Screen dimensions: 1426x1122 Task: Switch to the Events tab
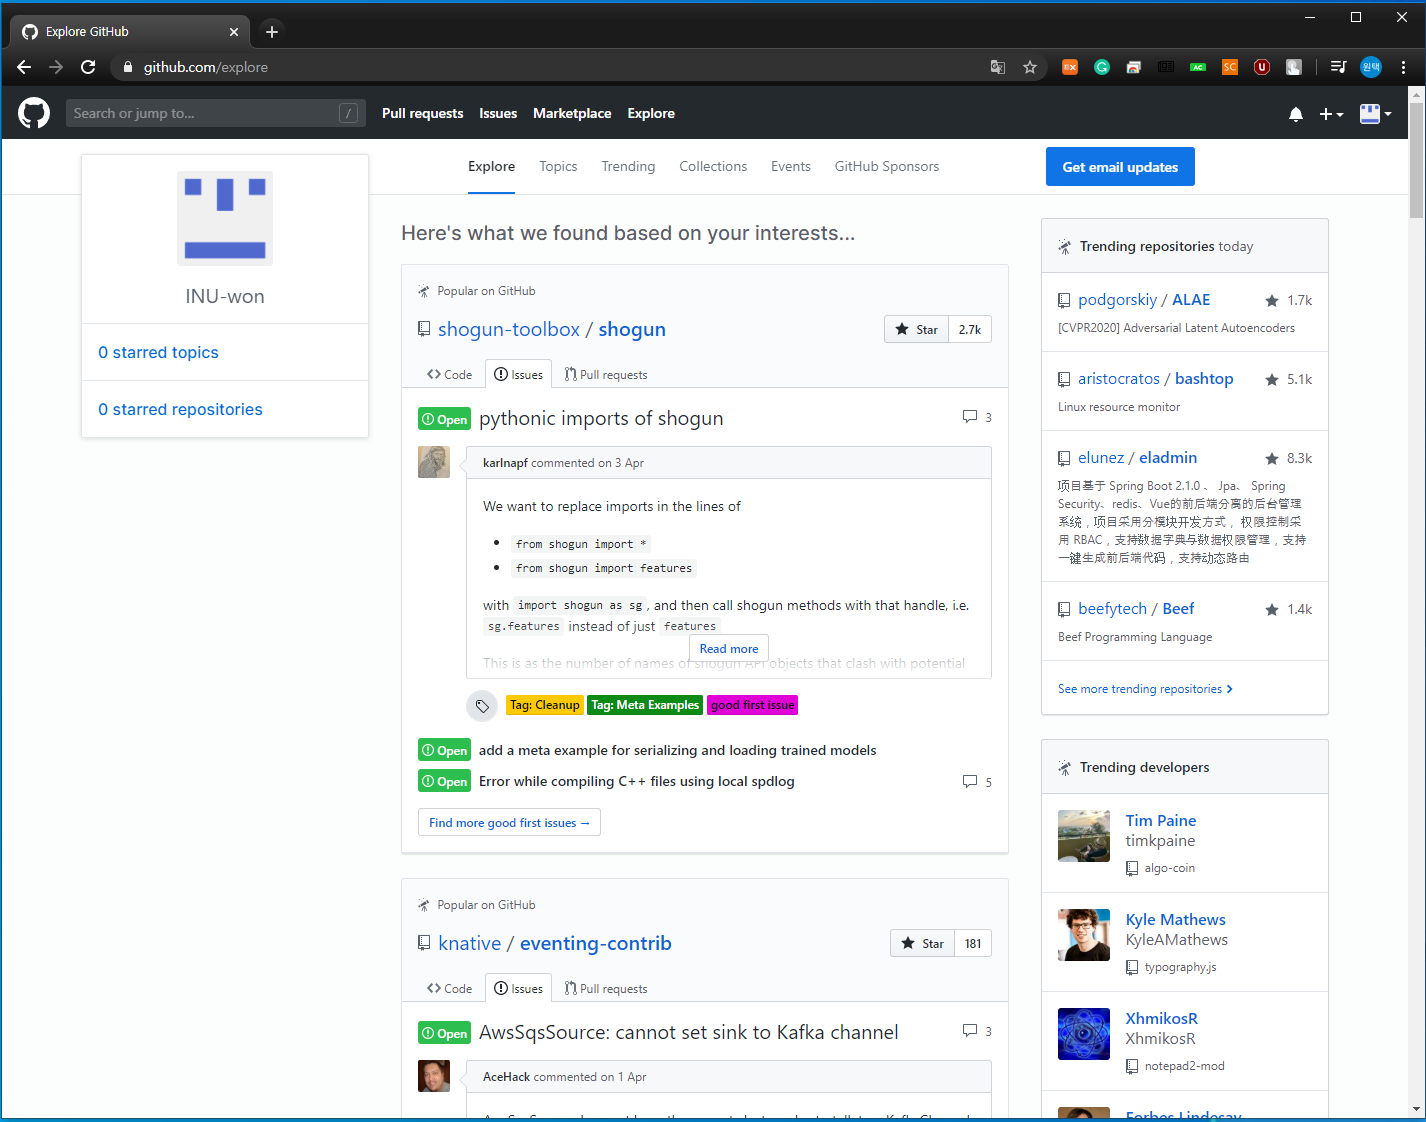click(791, 166)
